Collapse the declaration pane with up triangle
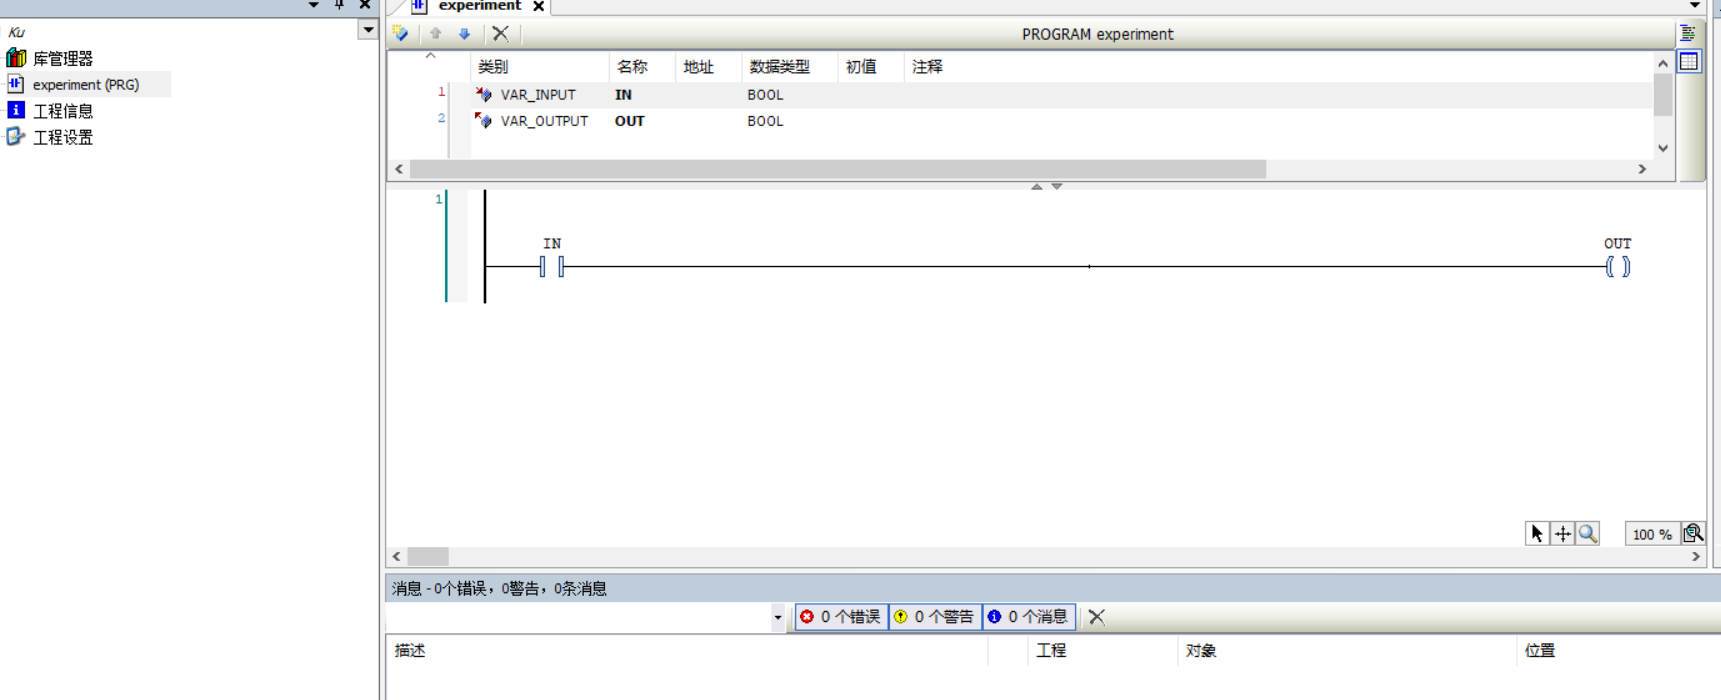Viewport: 1721px width, 700px height. [1037, 186]
